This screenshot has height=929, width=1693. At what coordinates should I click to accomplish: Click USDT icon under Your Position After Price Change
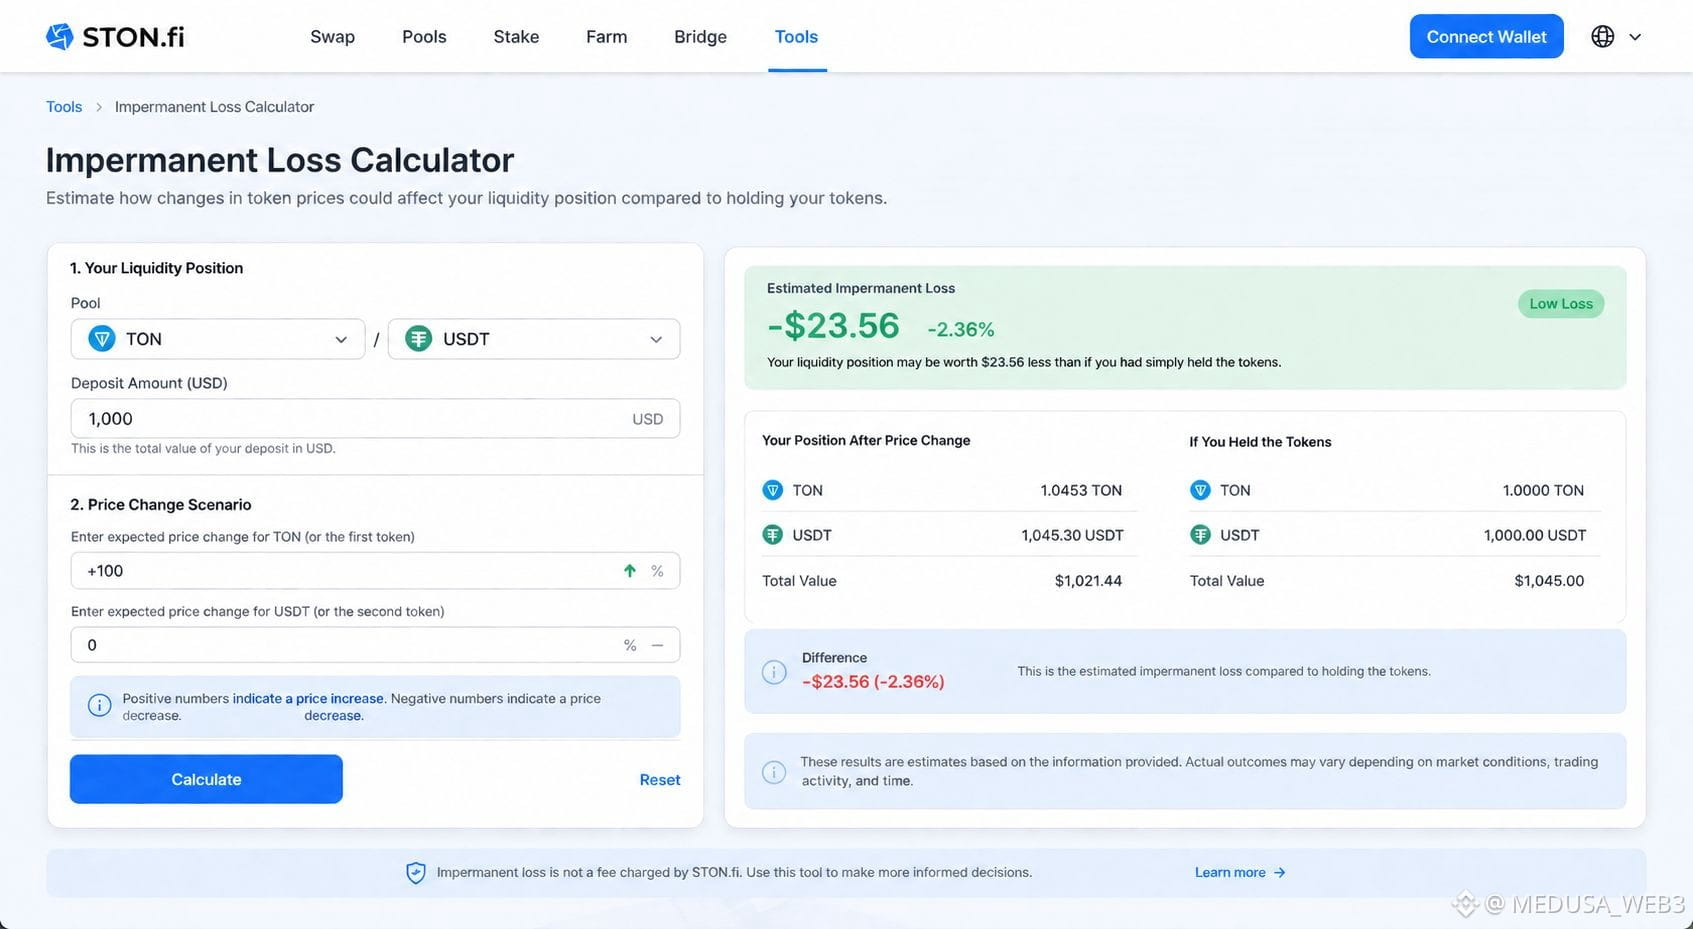773,535
